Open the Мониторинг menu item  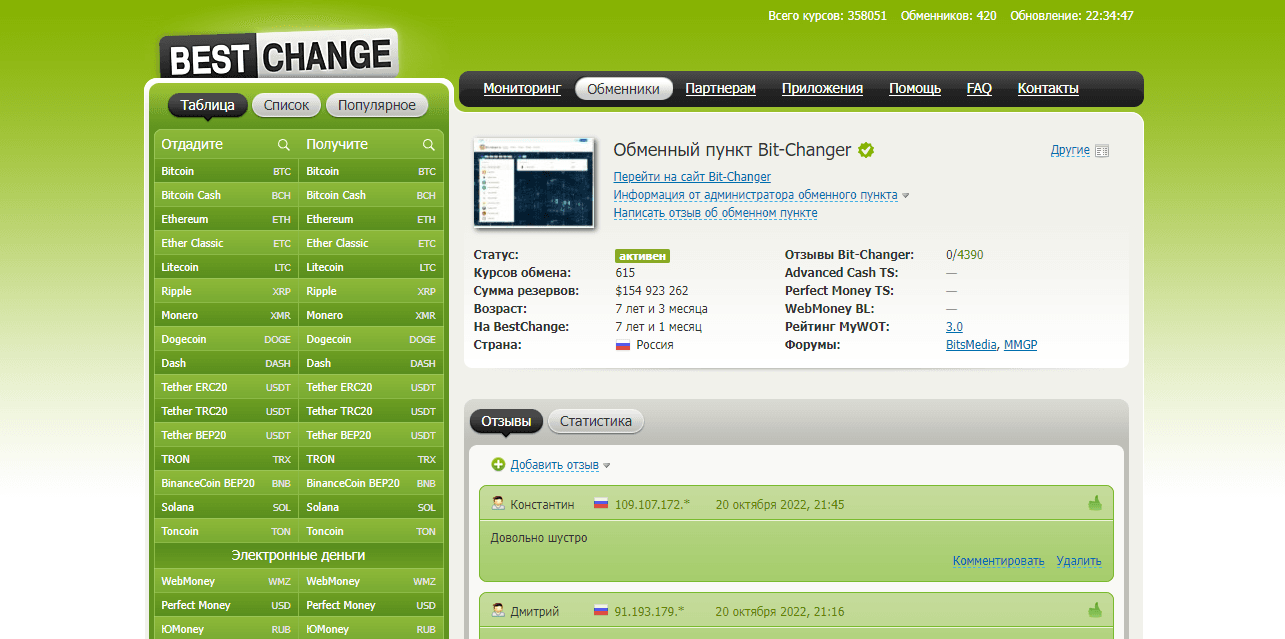pos(522,88)
